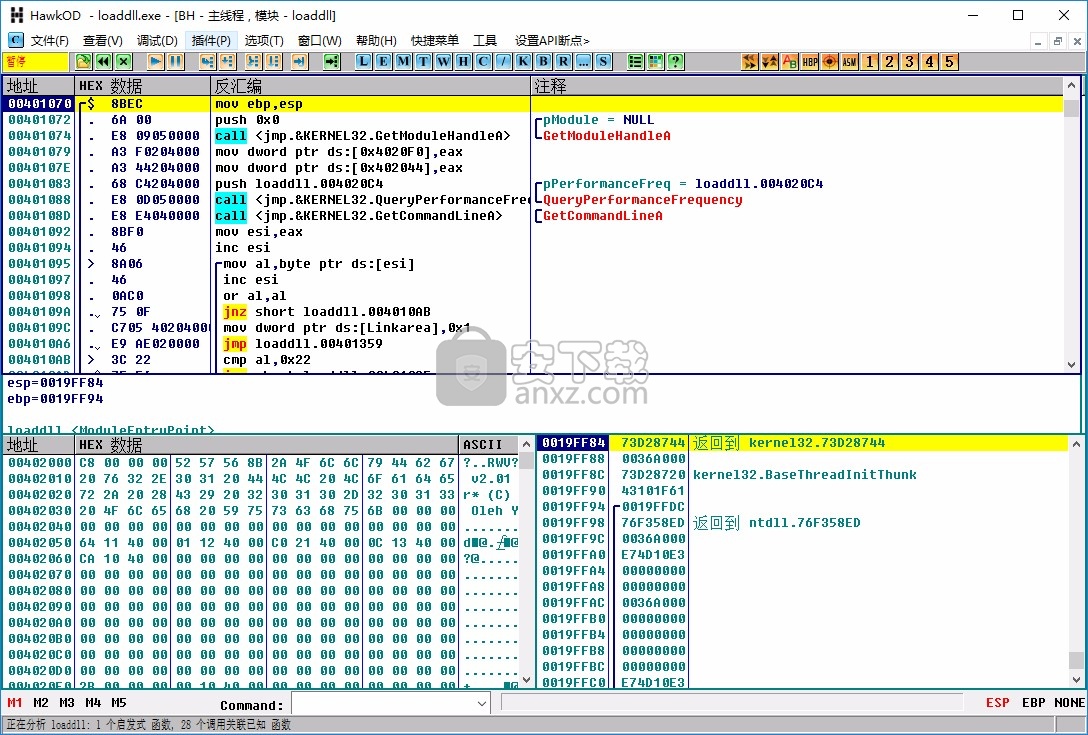1088x735 pixels.
Task: Click the orange number 1 toolbar button
Action: click(x=869, y=62)
